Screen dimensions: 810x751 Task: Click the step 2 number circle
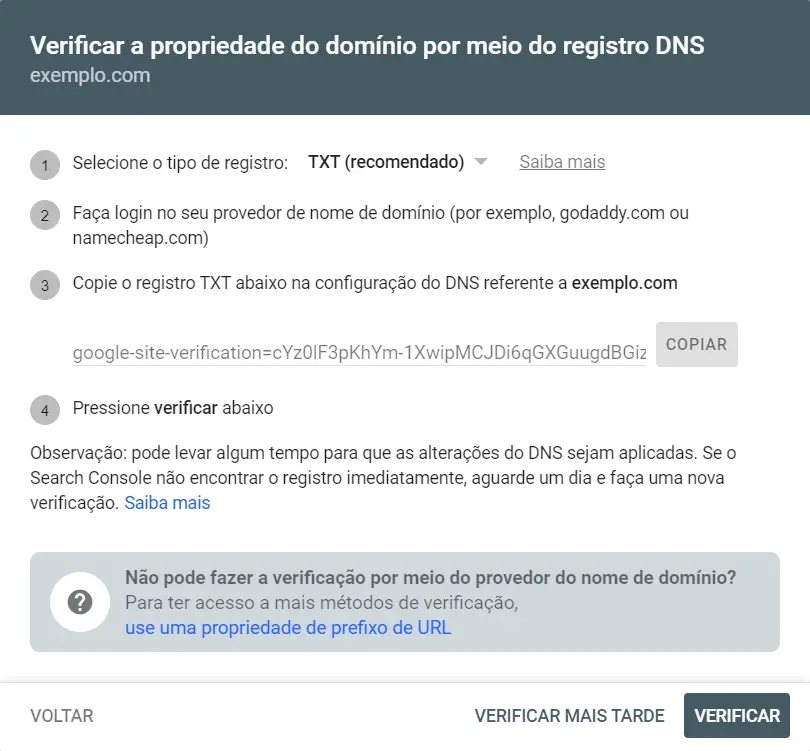45,215
